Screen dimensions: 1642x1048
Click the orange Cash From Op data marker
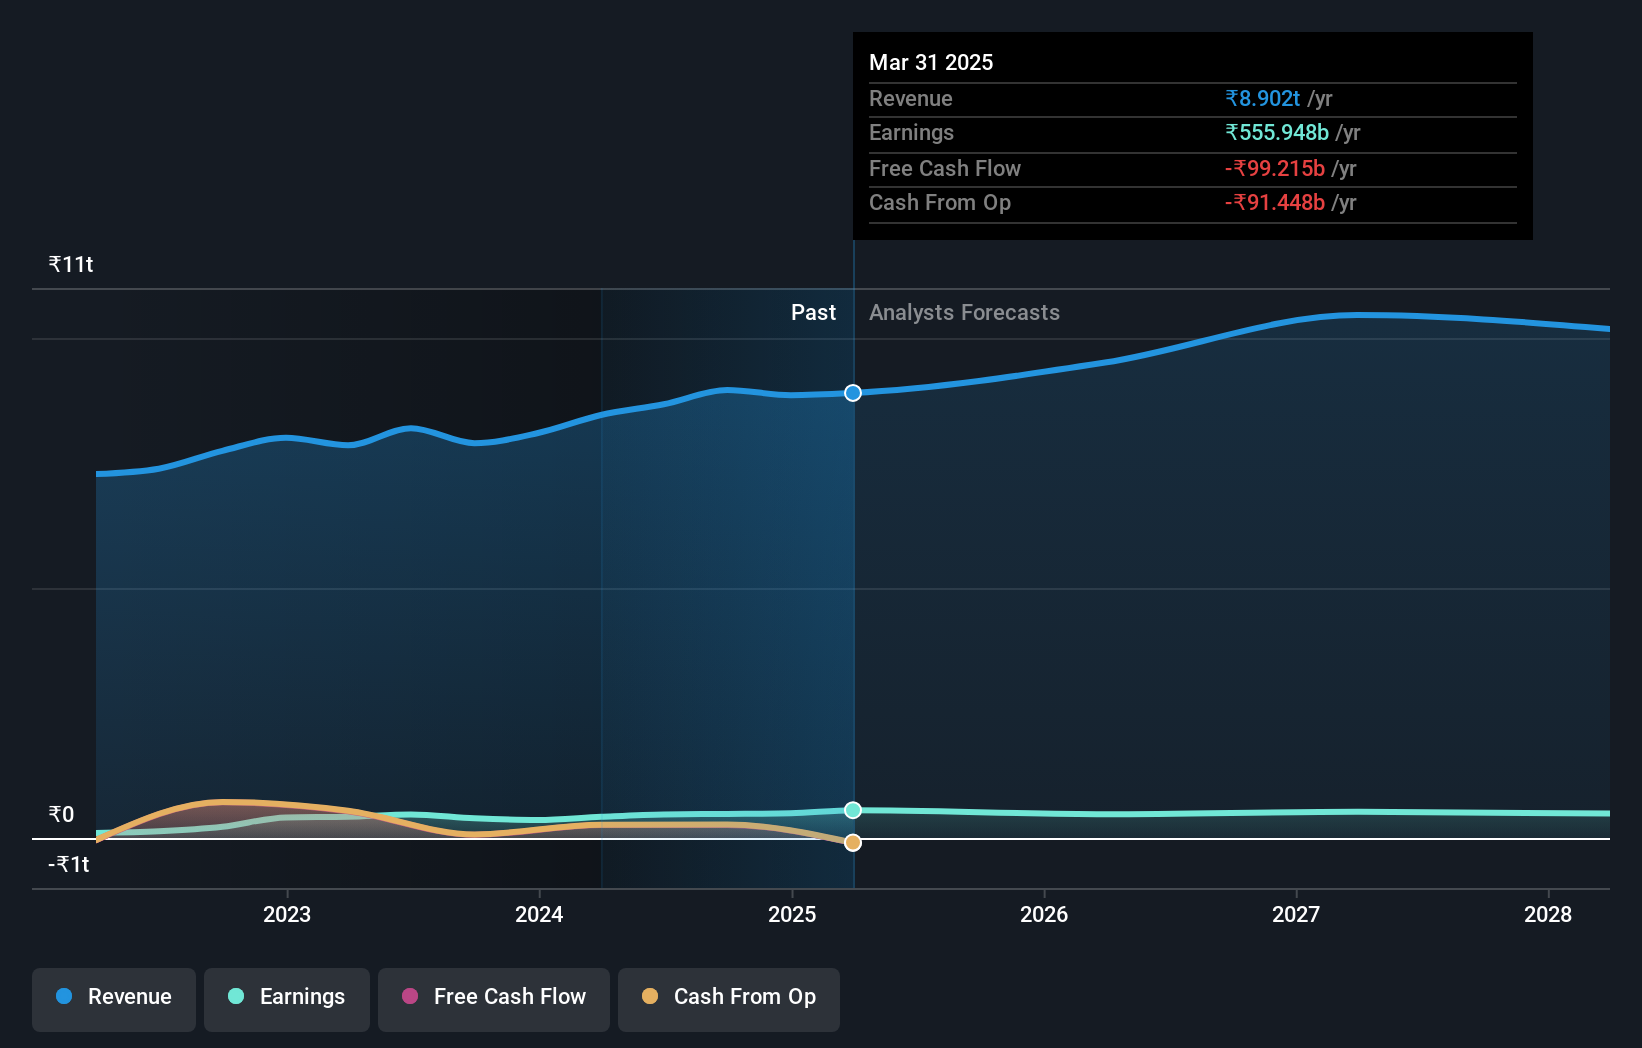(853, 843)
